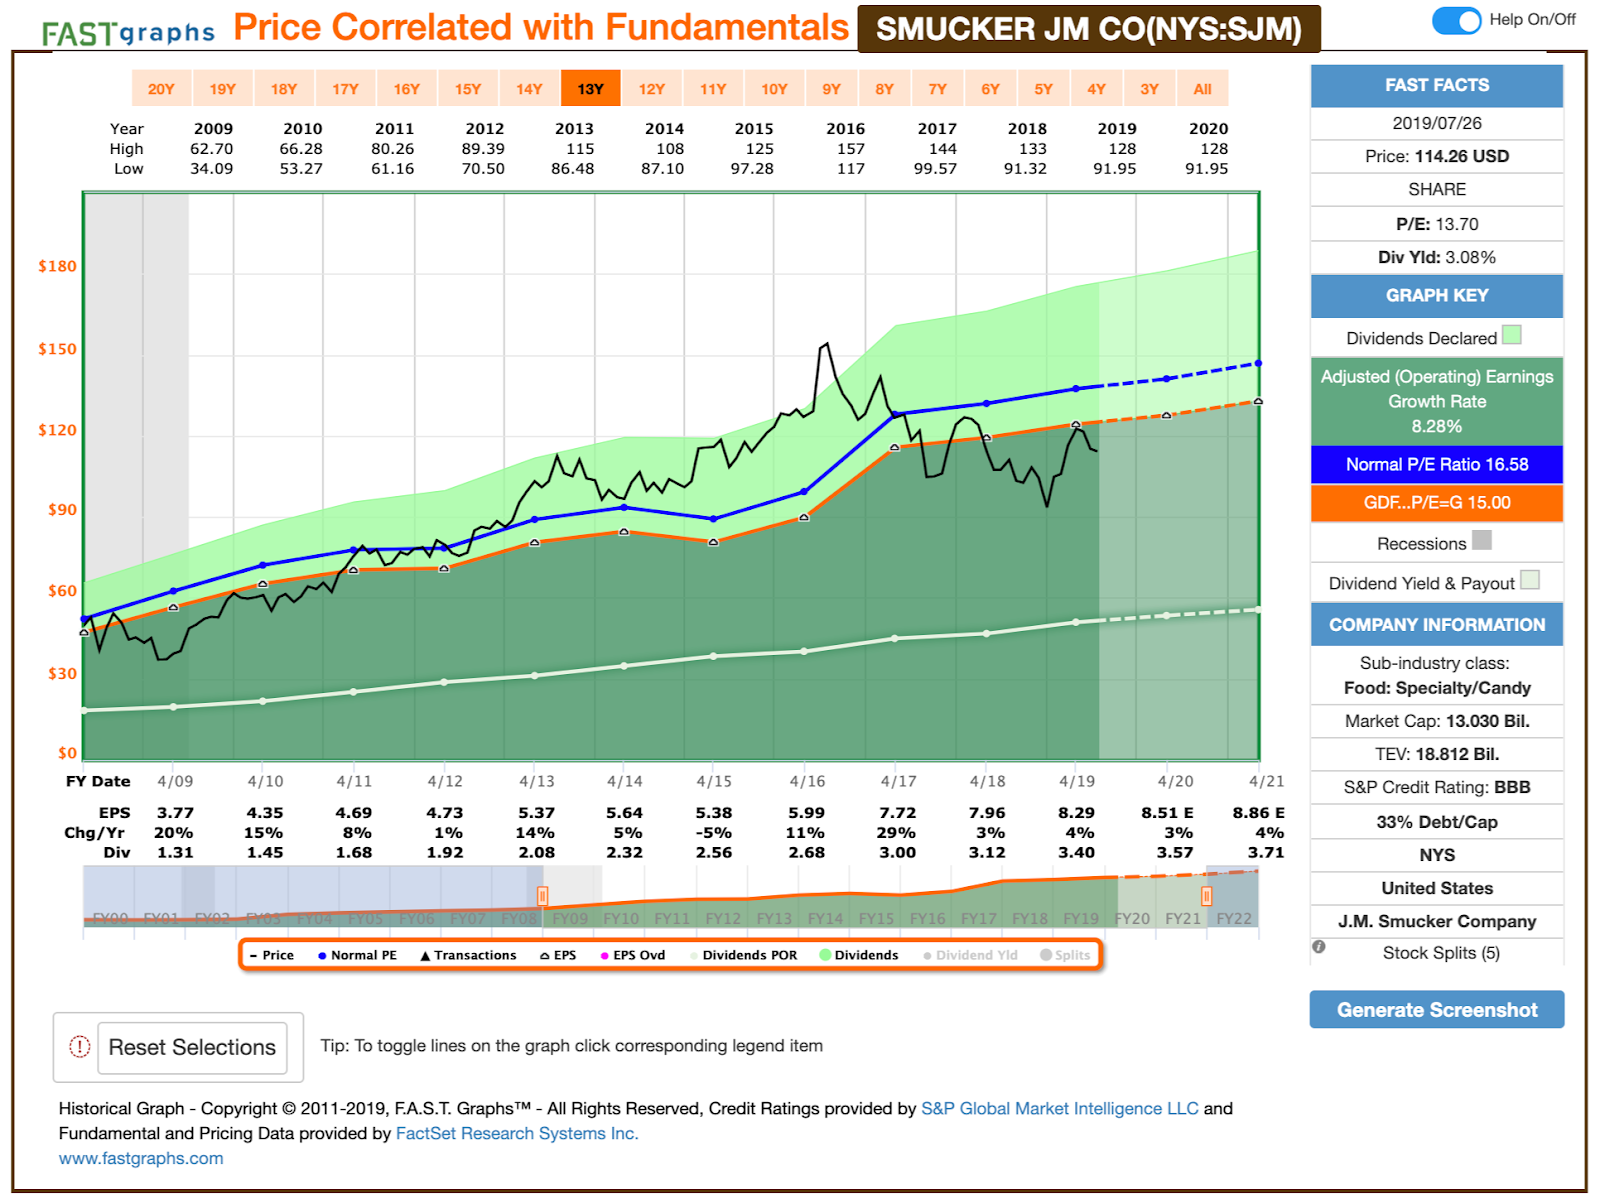
Task: Click the COMPANY INFORMATION header
Action: (1437, 625)
